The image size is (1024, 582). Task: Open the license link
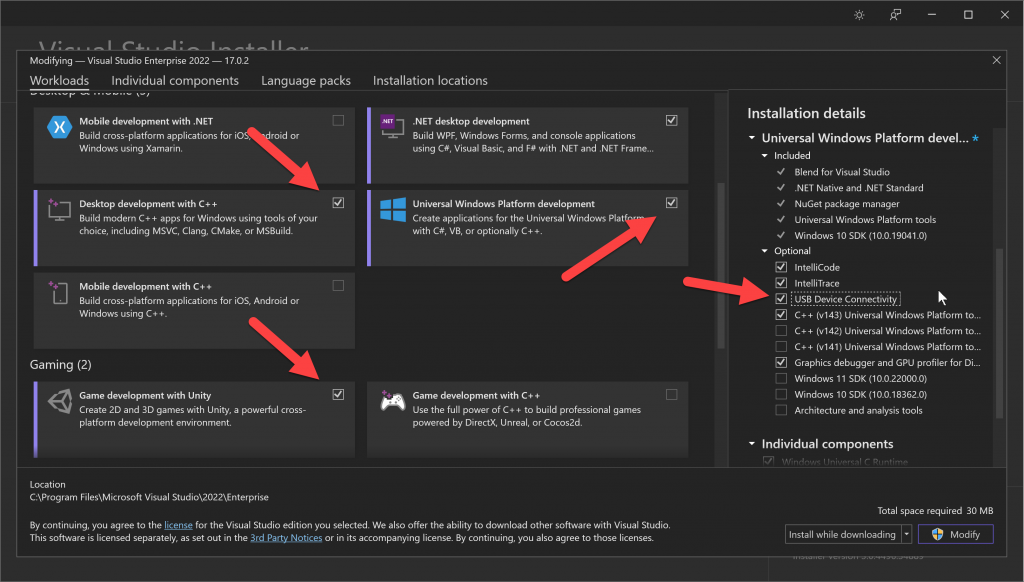(178, 525)
